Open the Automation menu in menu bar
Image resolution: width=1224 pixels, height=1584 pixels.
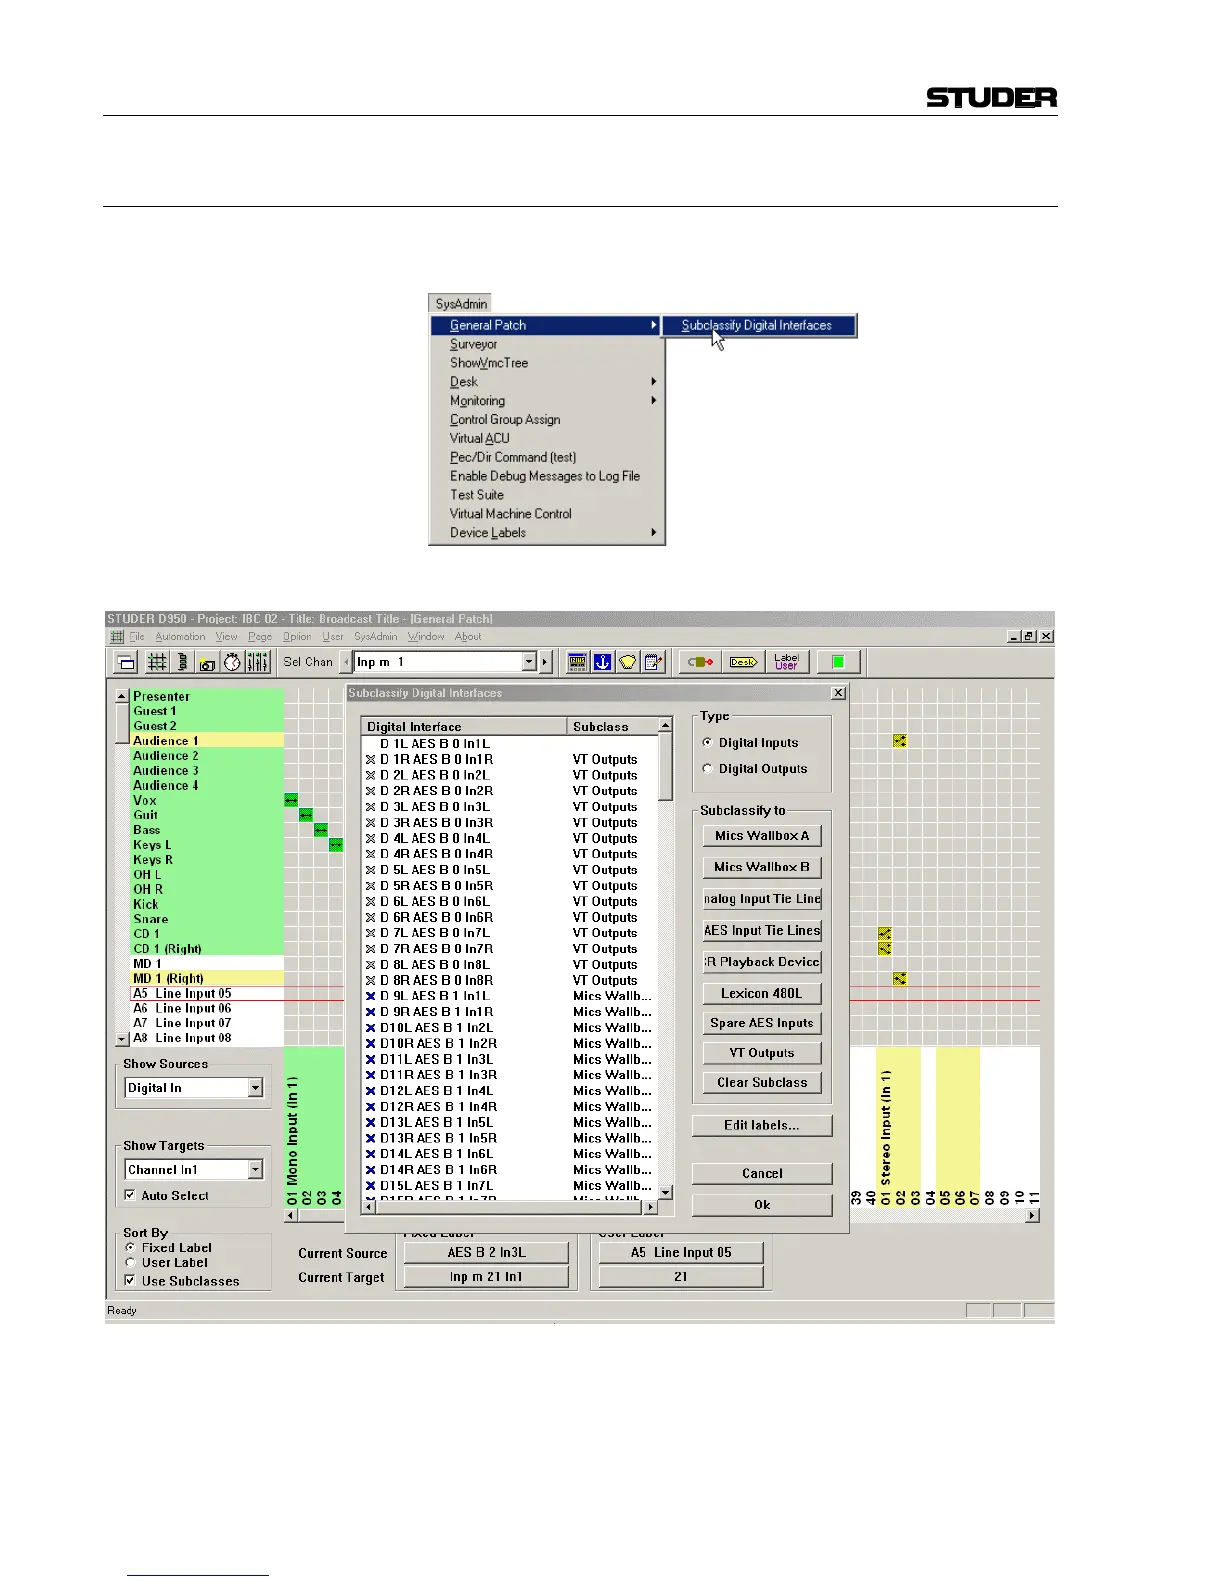click(x=180, y=637)
